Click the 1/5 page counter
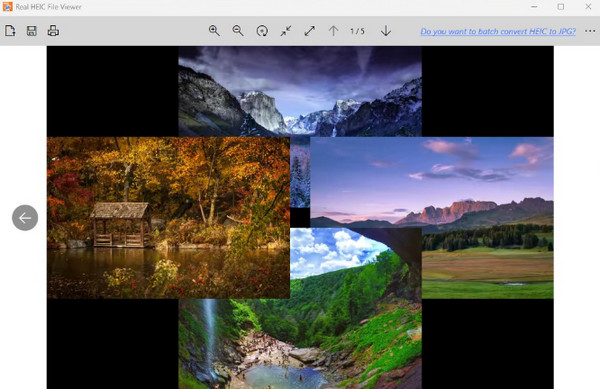This screenshot has width=600, height=389. [357, 31]
